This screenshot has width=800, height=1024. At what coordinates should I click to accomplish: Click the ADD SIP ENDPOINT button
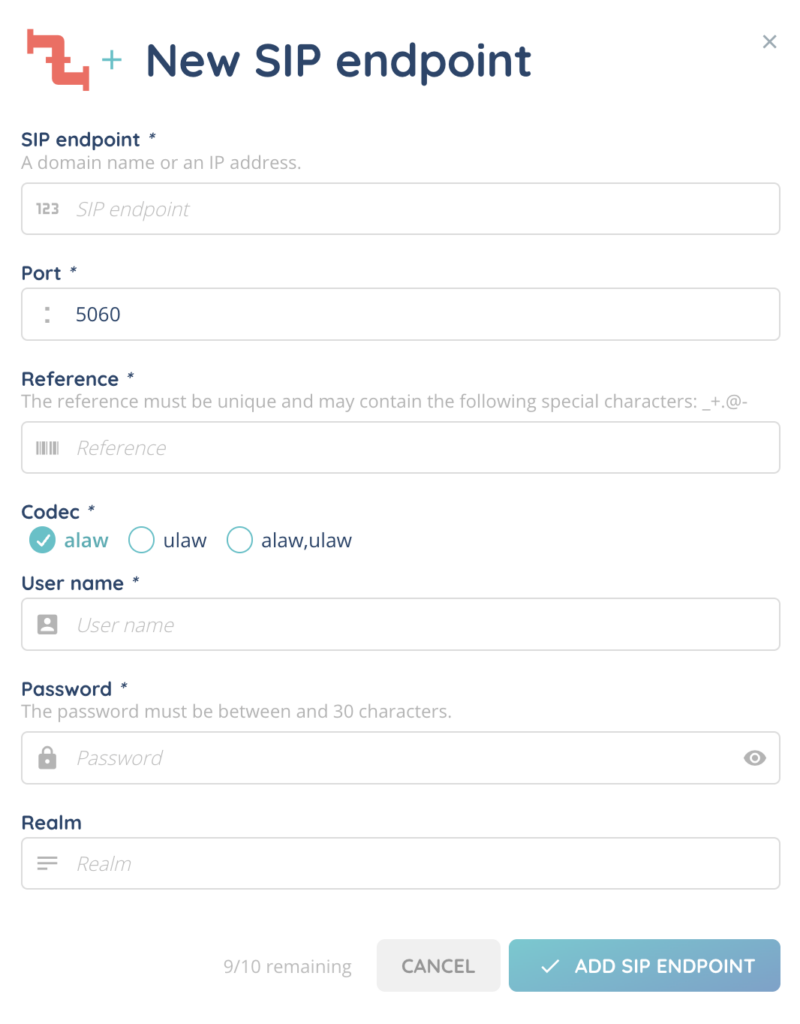[644, 966]
